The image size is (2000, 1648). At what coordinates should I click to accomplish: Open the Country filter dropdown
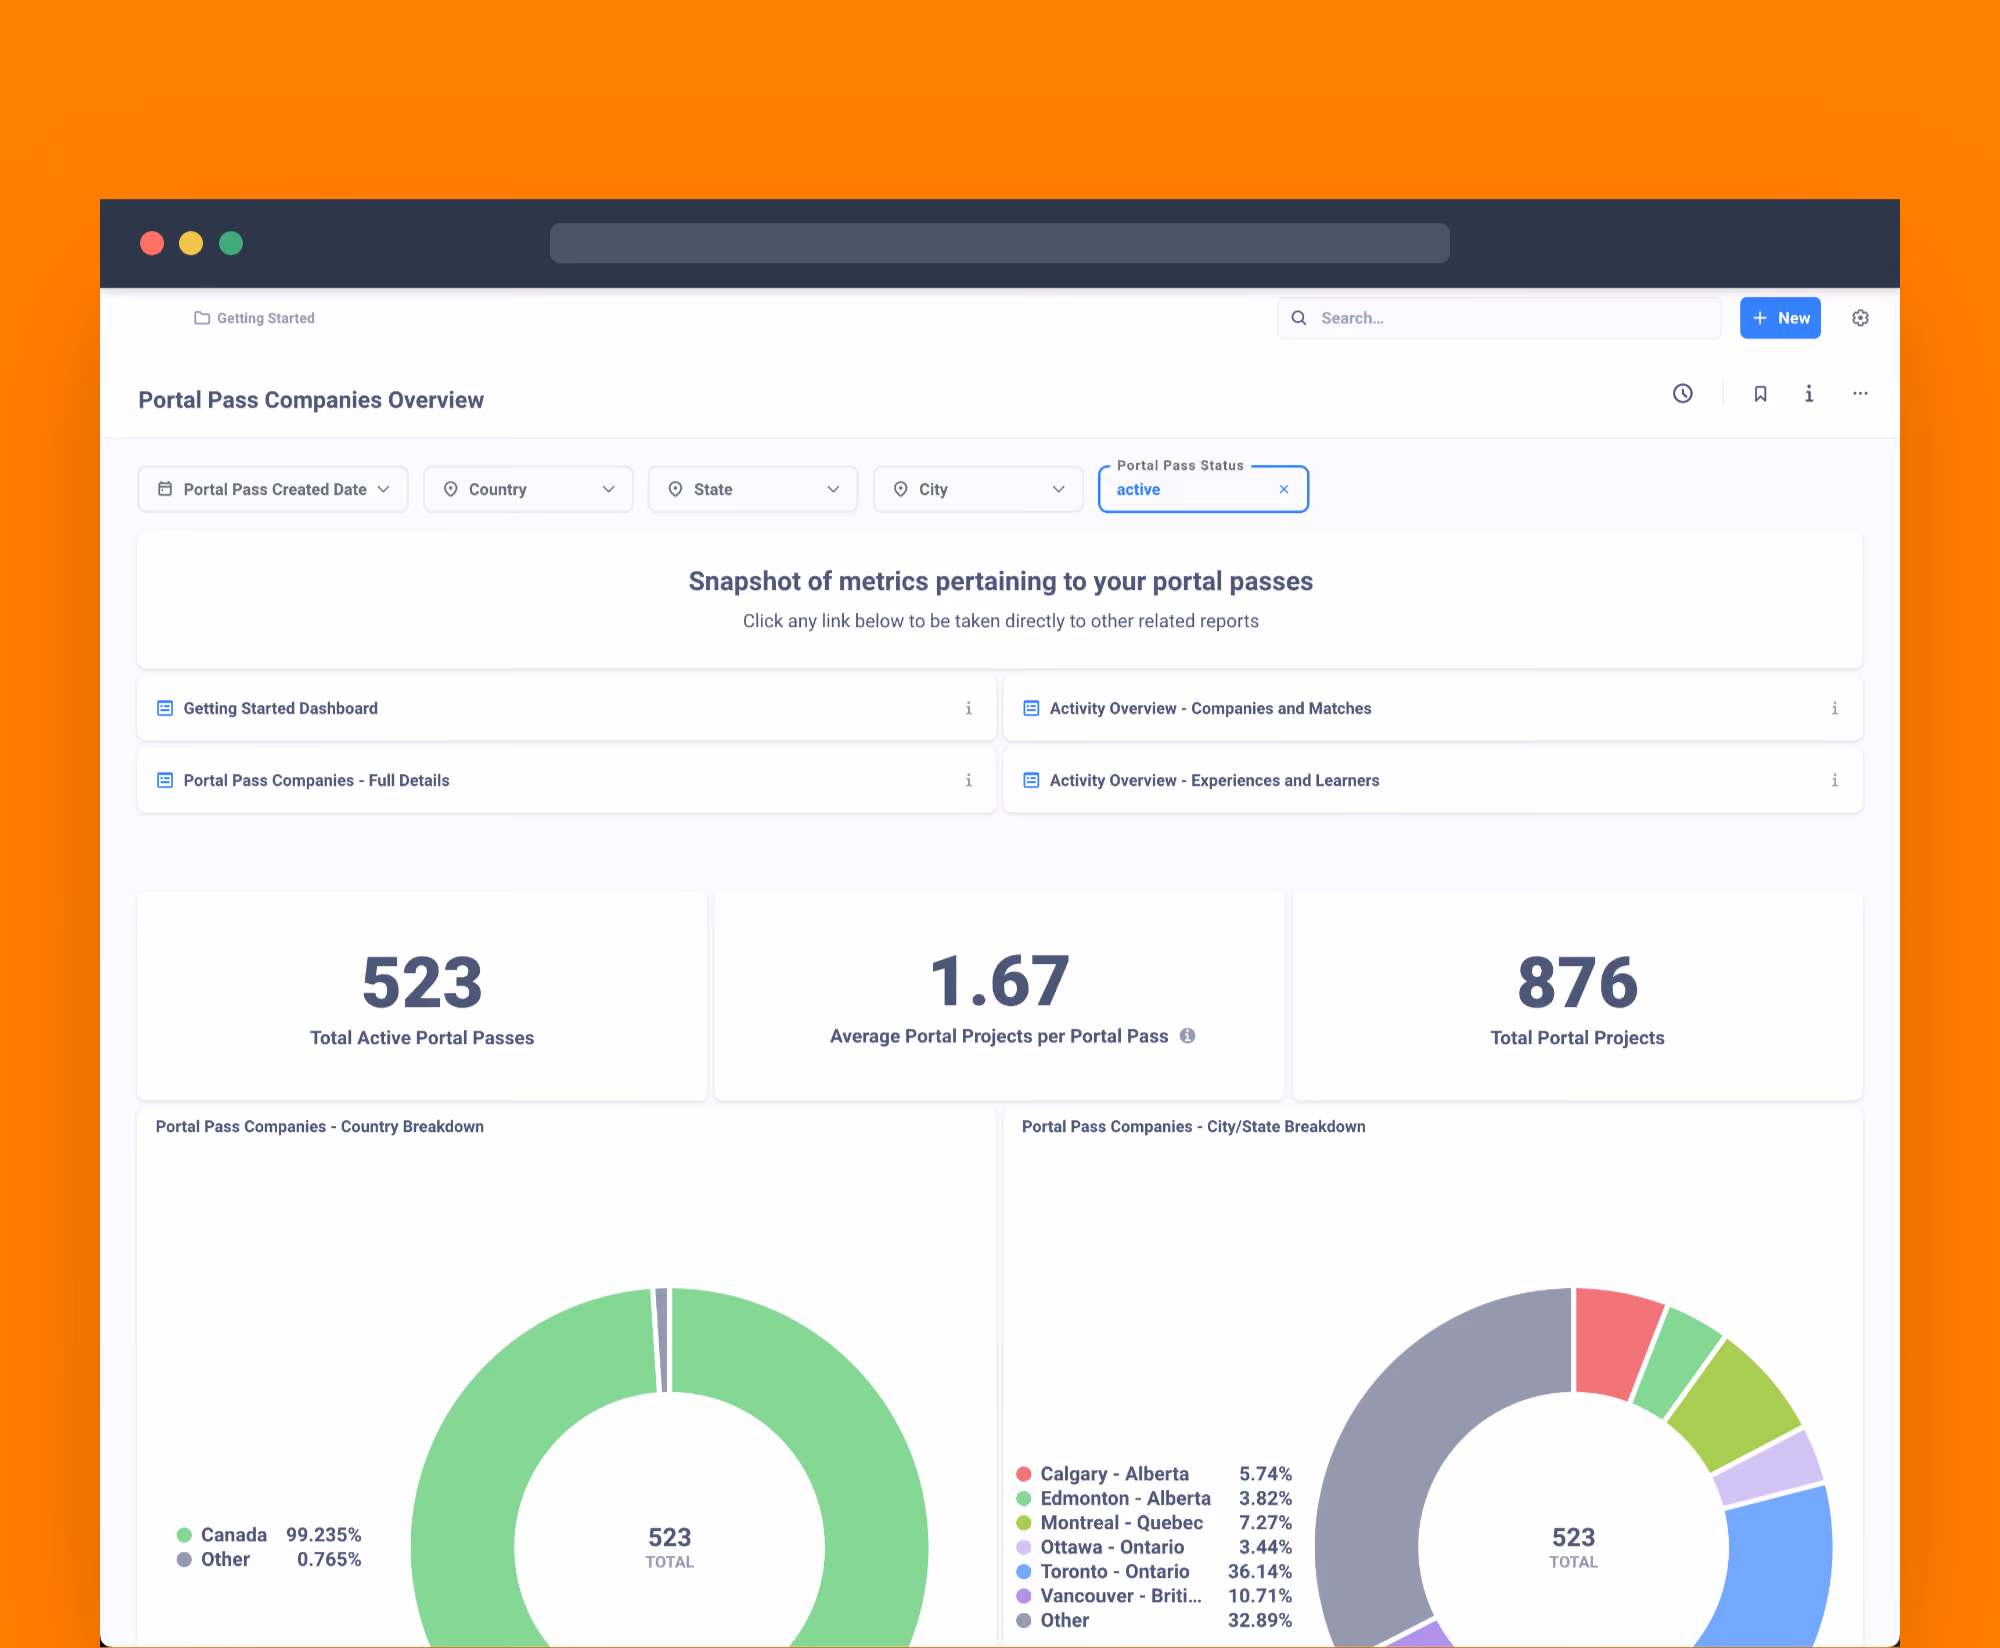528,489
